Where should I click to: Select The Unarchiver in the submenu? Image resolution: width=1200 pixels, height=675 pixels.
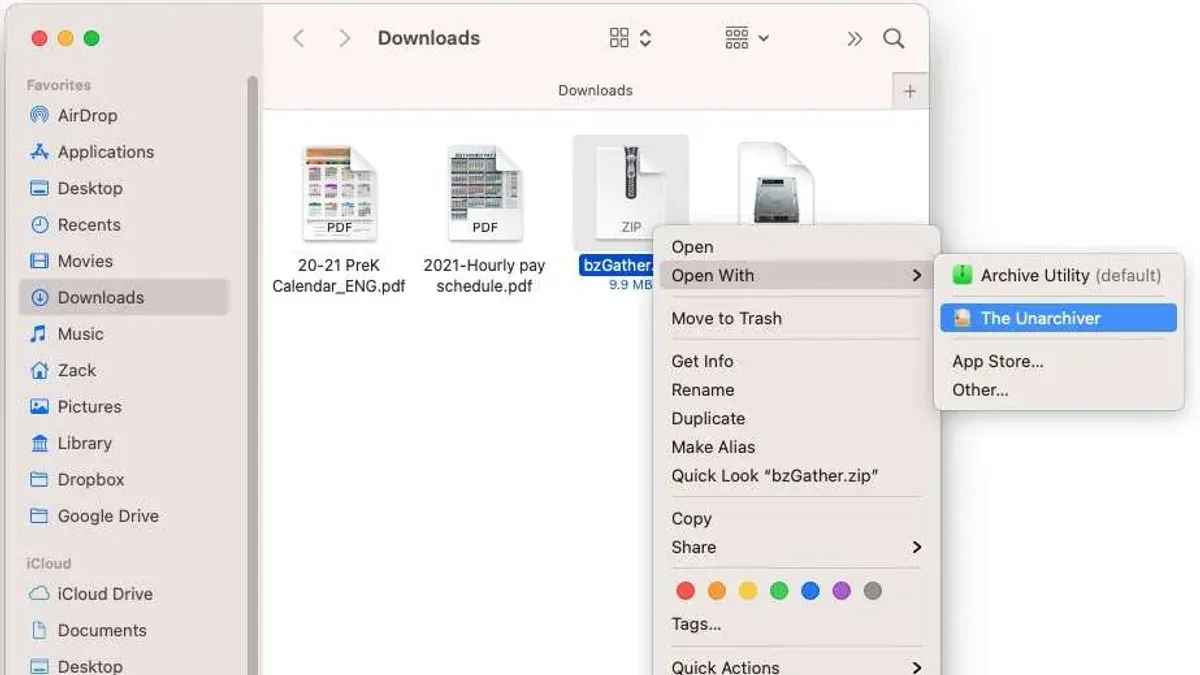coord(1058,318)
